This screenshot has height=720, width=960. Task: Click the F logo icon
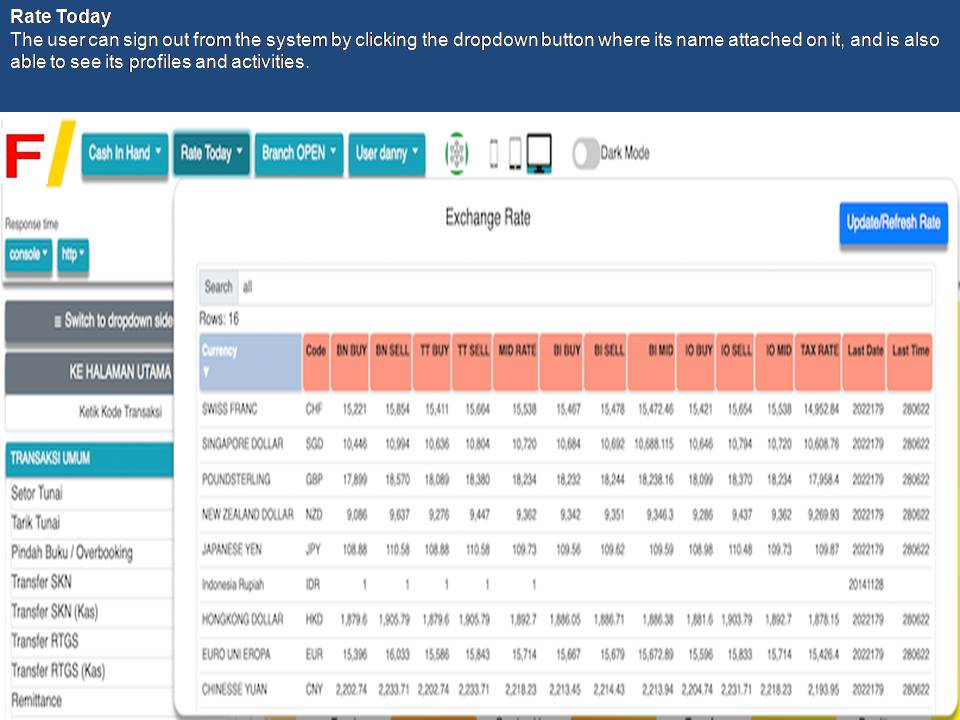coord(38,155)
